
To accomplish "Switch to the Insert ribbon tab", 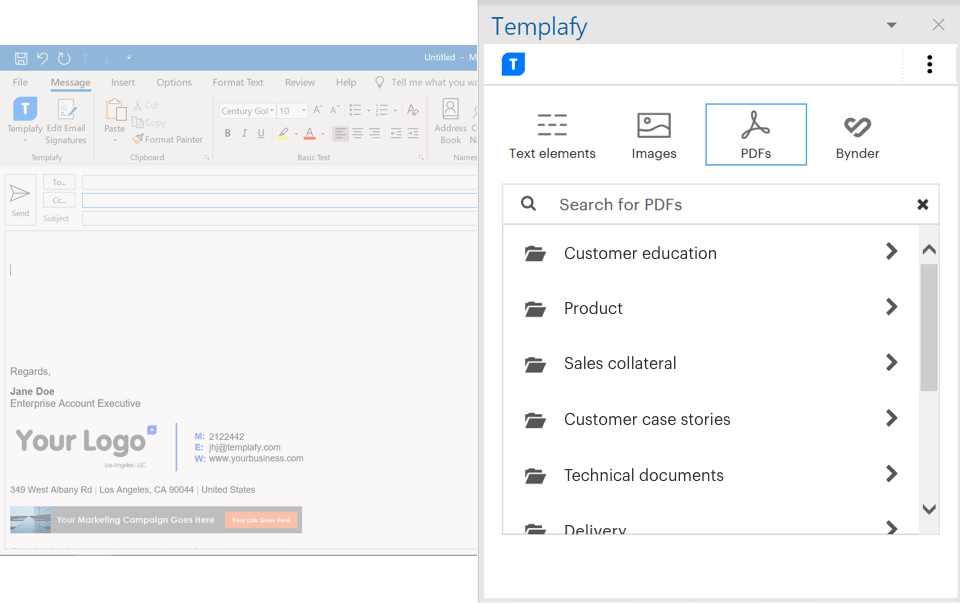I will coord(123,82).
